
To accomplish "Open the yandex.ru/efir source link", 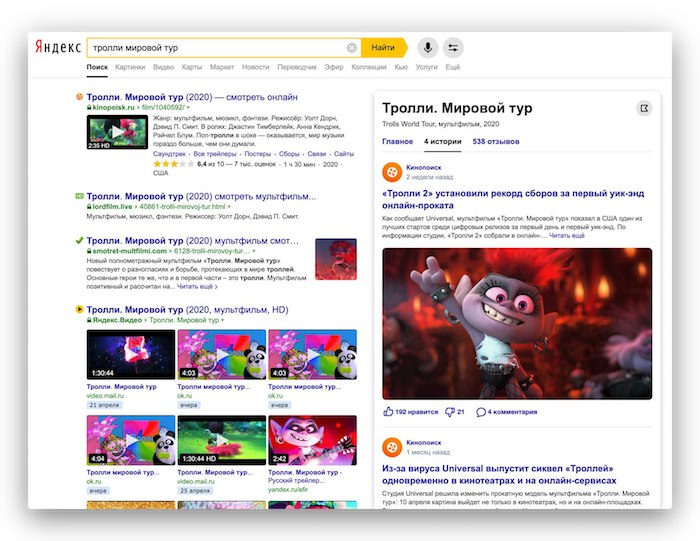I will [x=288, y=489].
